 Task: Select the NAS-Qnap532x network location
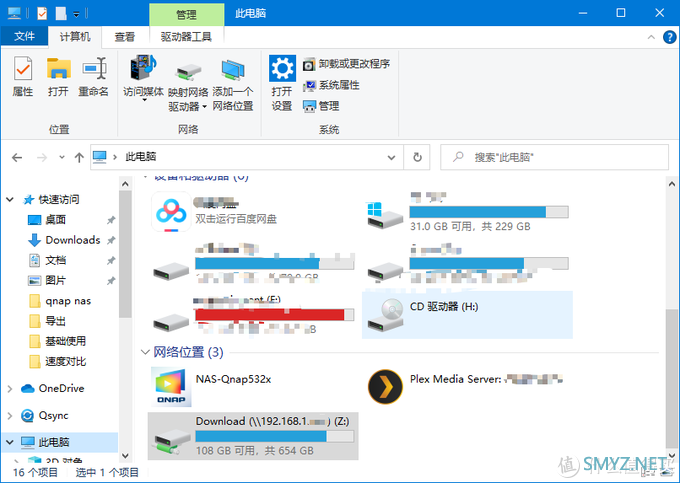pos(211,387)
